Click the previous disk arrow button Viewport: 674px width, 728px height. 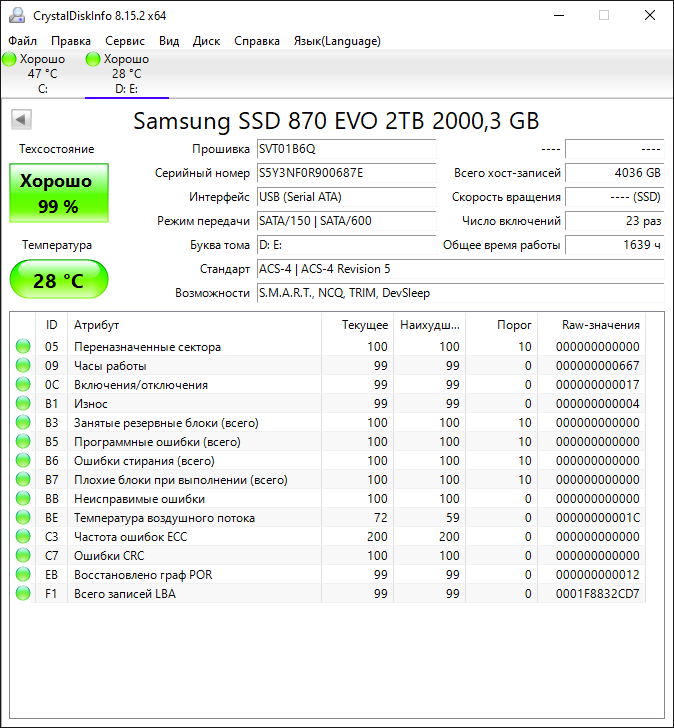(21, 120)
